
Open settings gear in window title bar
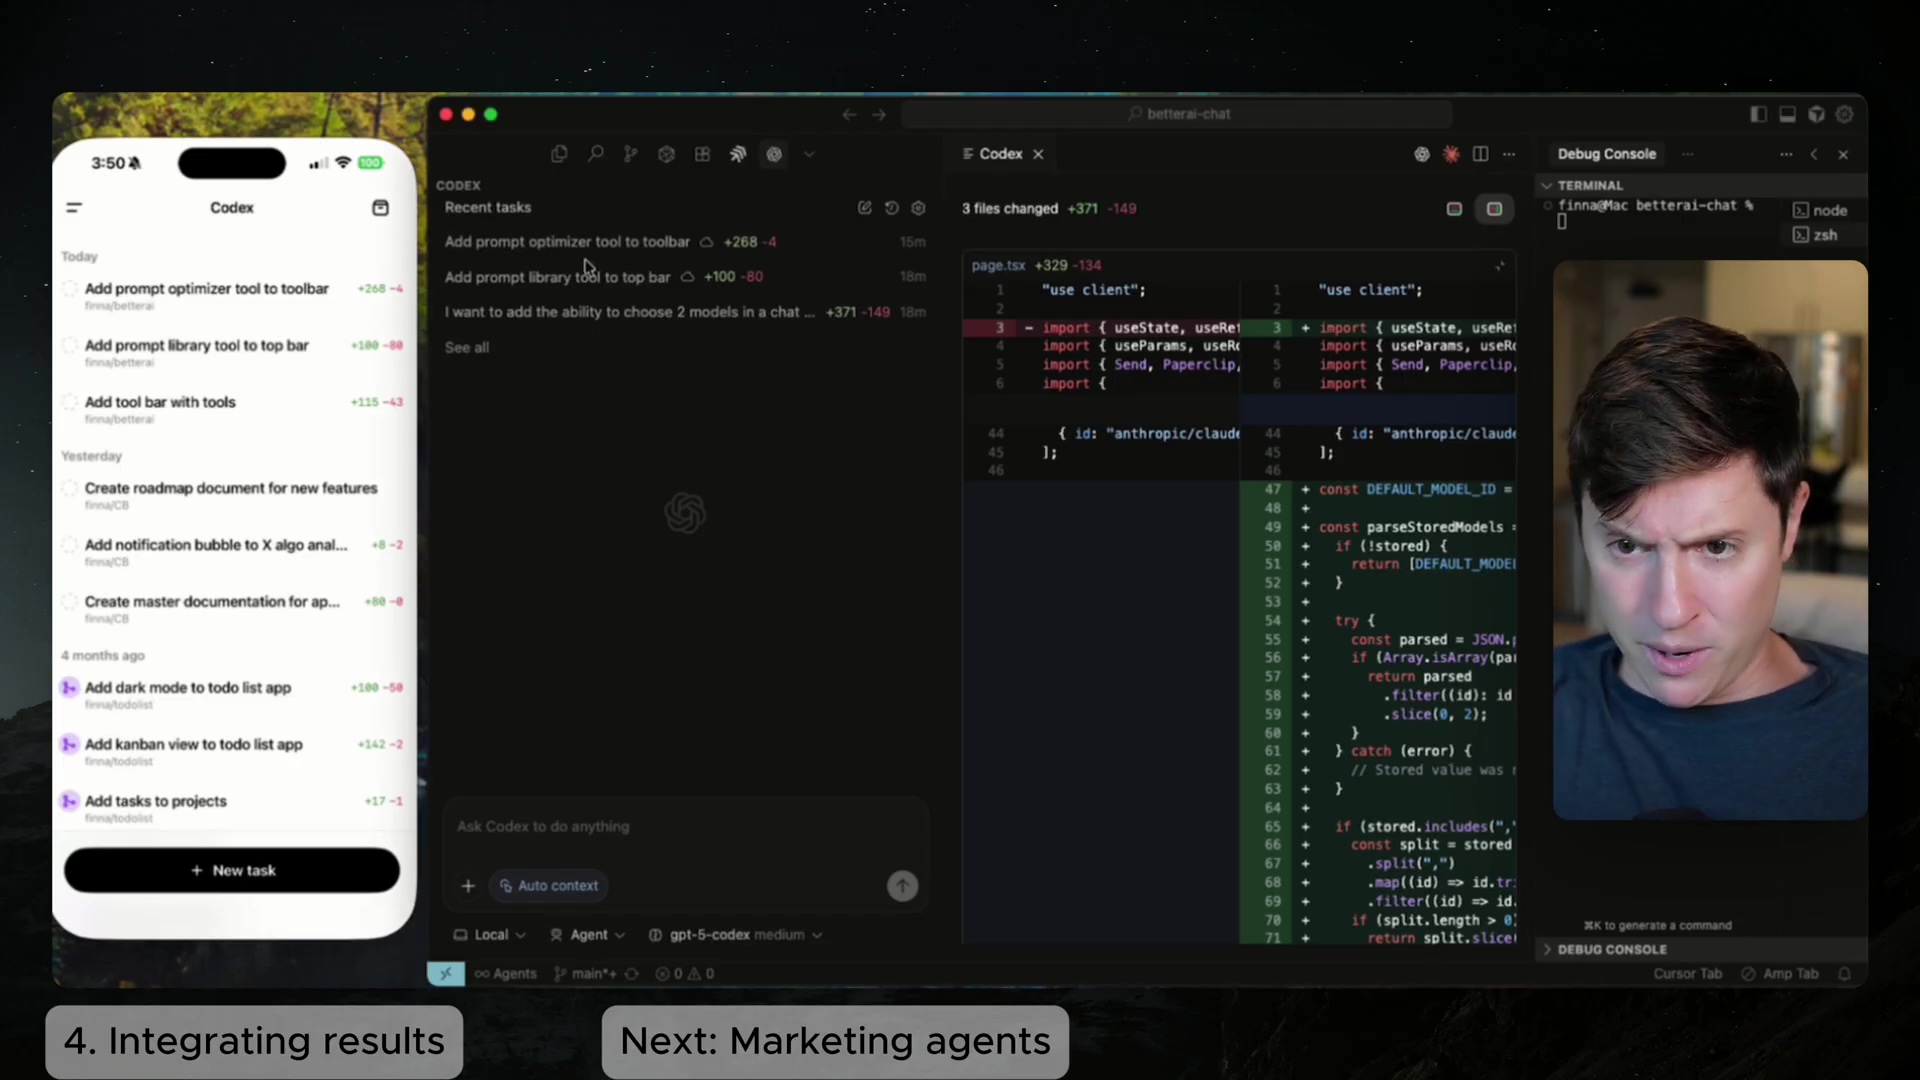click(1845, 115)
